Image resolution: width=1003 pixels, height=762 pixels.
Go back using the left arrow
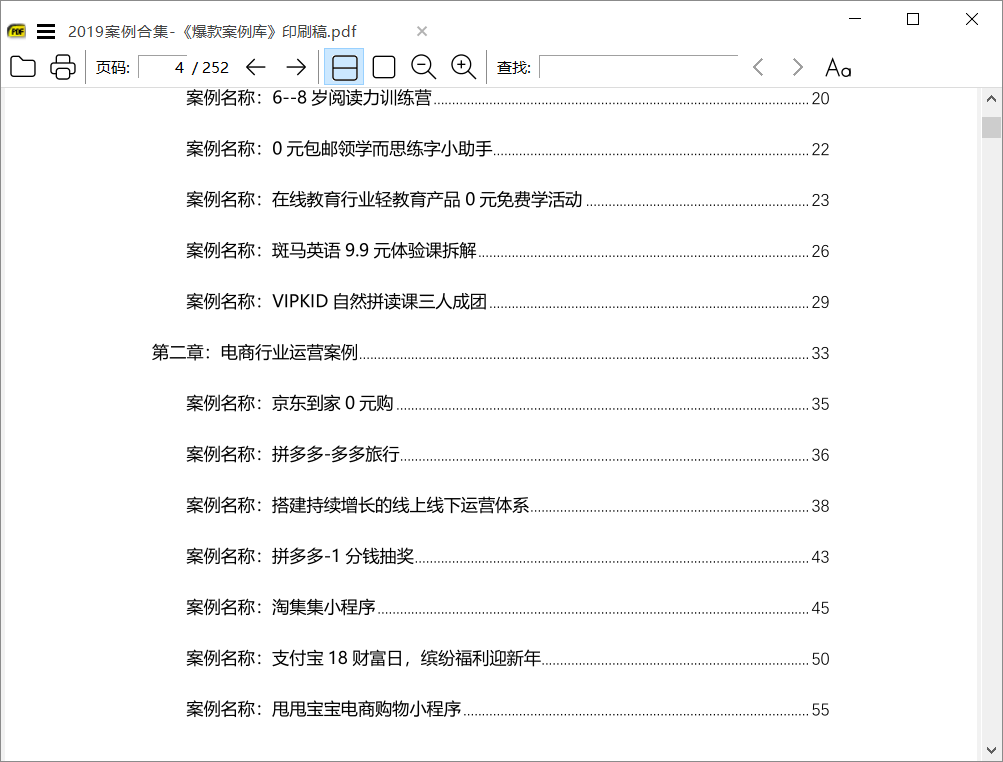click(x=257, y=66)
